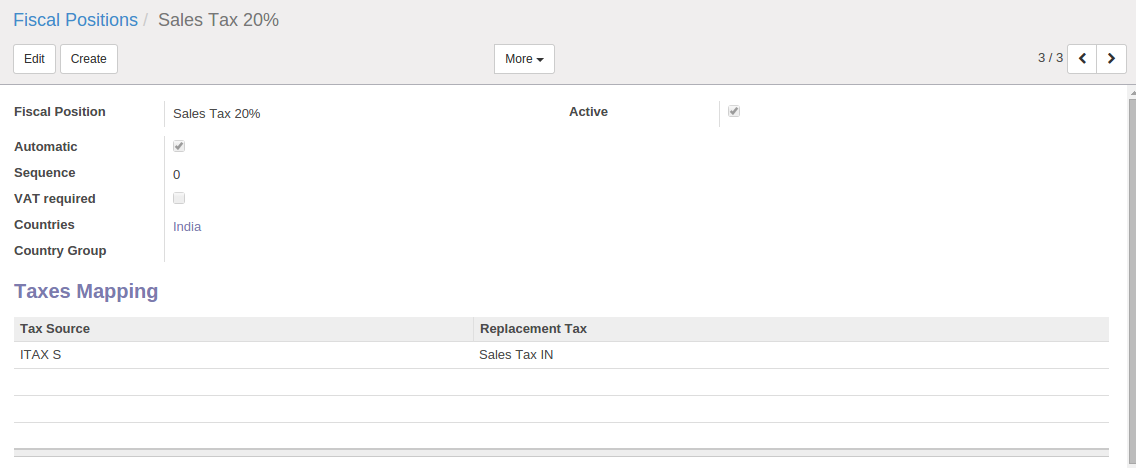Toggle the VAT required checkbox
Screen dimensions: 1136x468
pyautogui.click(x=179, y=198)
